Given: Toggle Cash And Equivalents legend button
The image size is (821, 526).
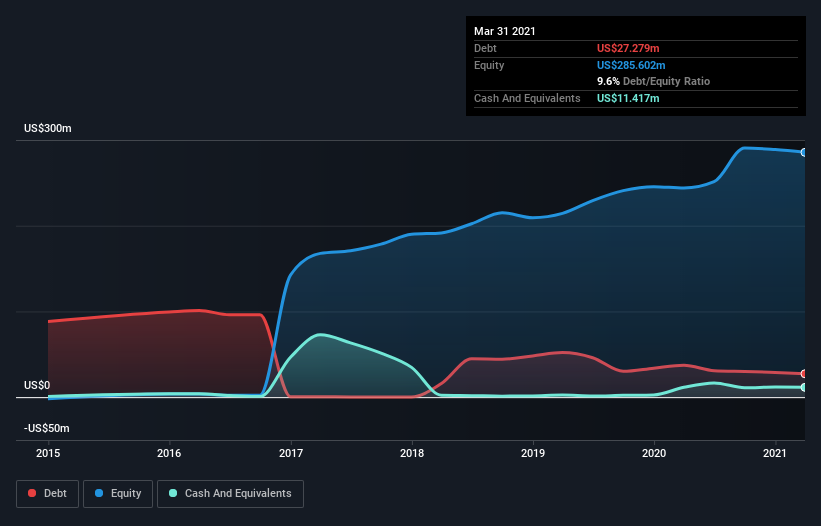Looking at the screenshot, I should tap(230, 494).
